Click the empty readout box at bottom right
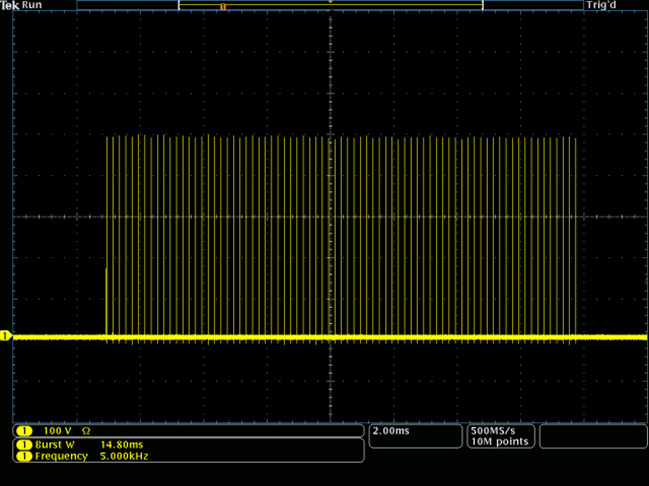The width and height of the screenshot is (649, 486). tap(591, 436)
